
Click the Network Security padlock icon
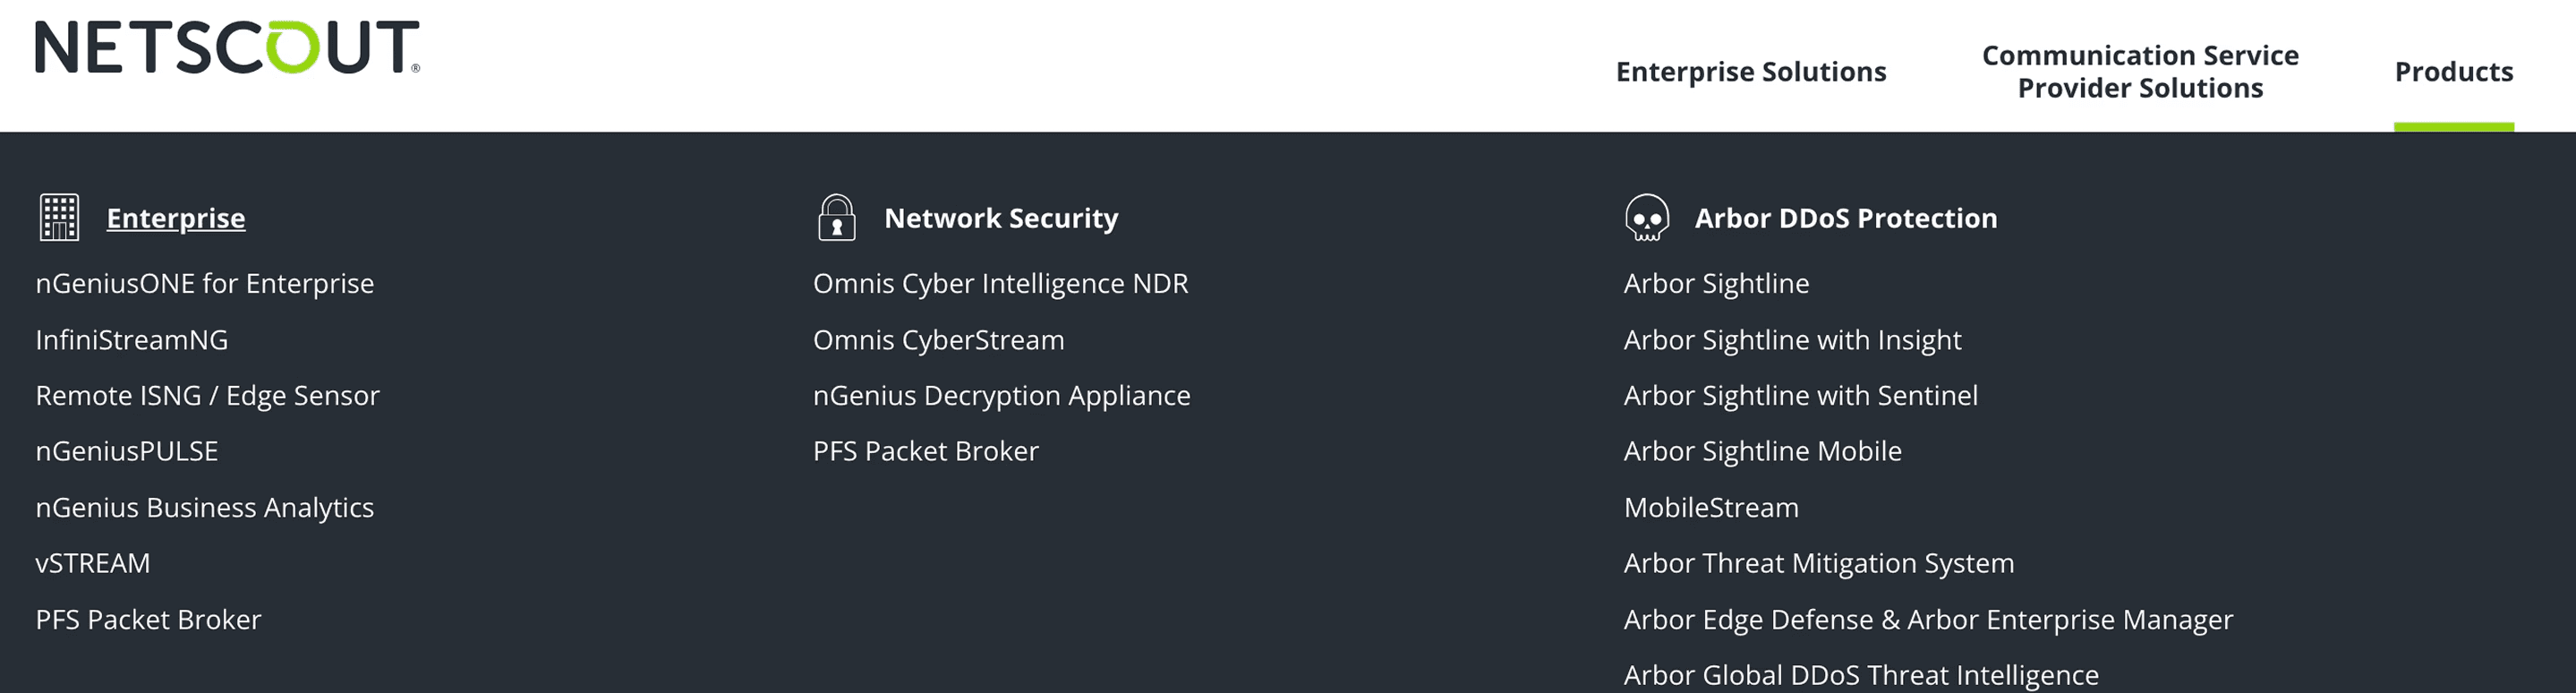coord(837,217)
